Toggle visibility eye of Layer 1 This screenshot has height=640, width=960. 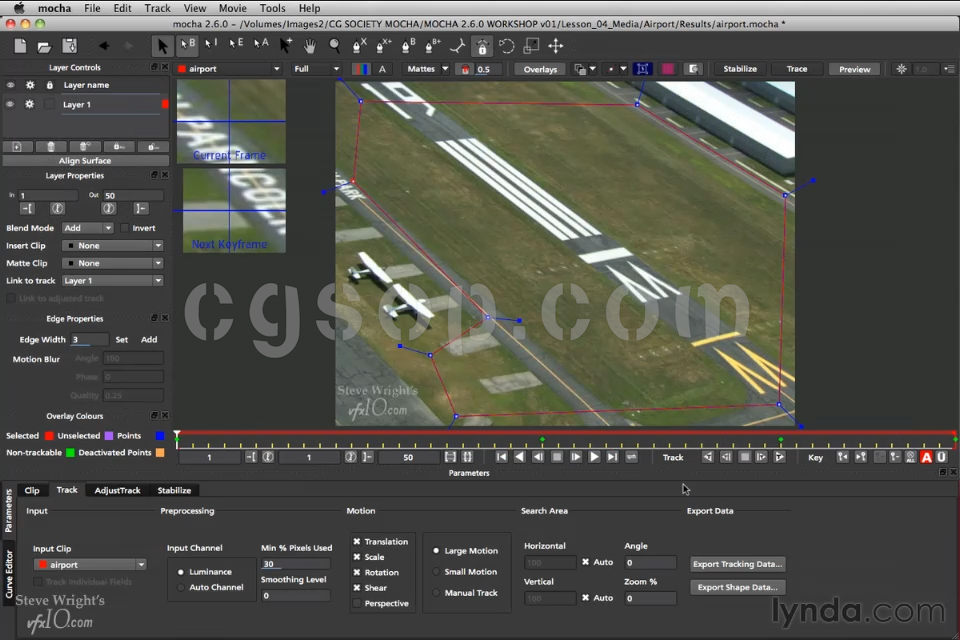click(x=11, y=104)
